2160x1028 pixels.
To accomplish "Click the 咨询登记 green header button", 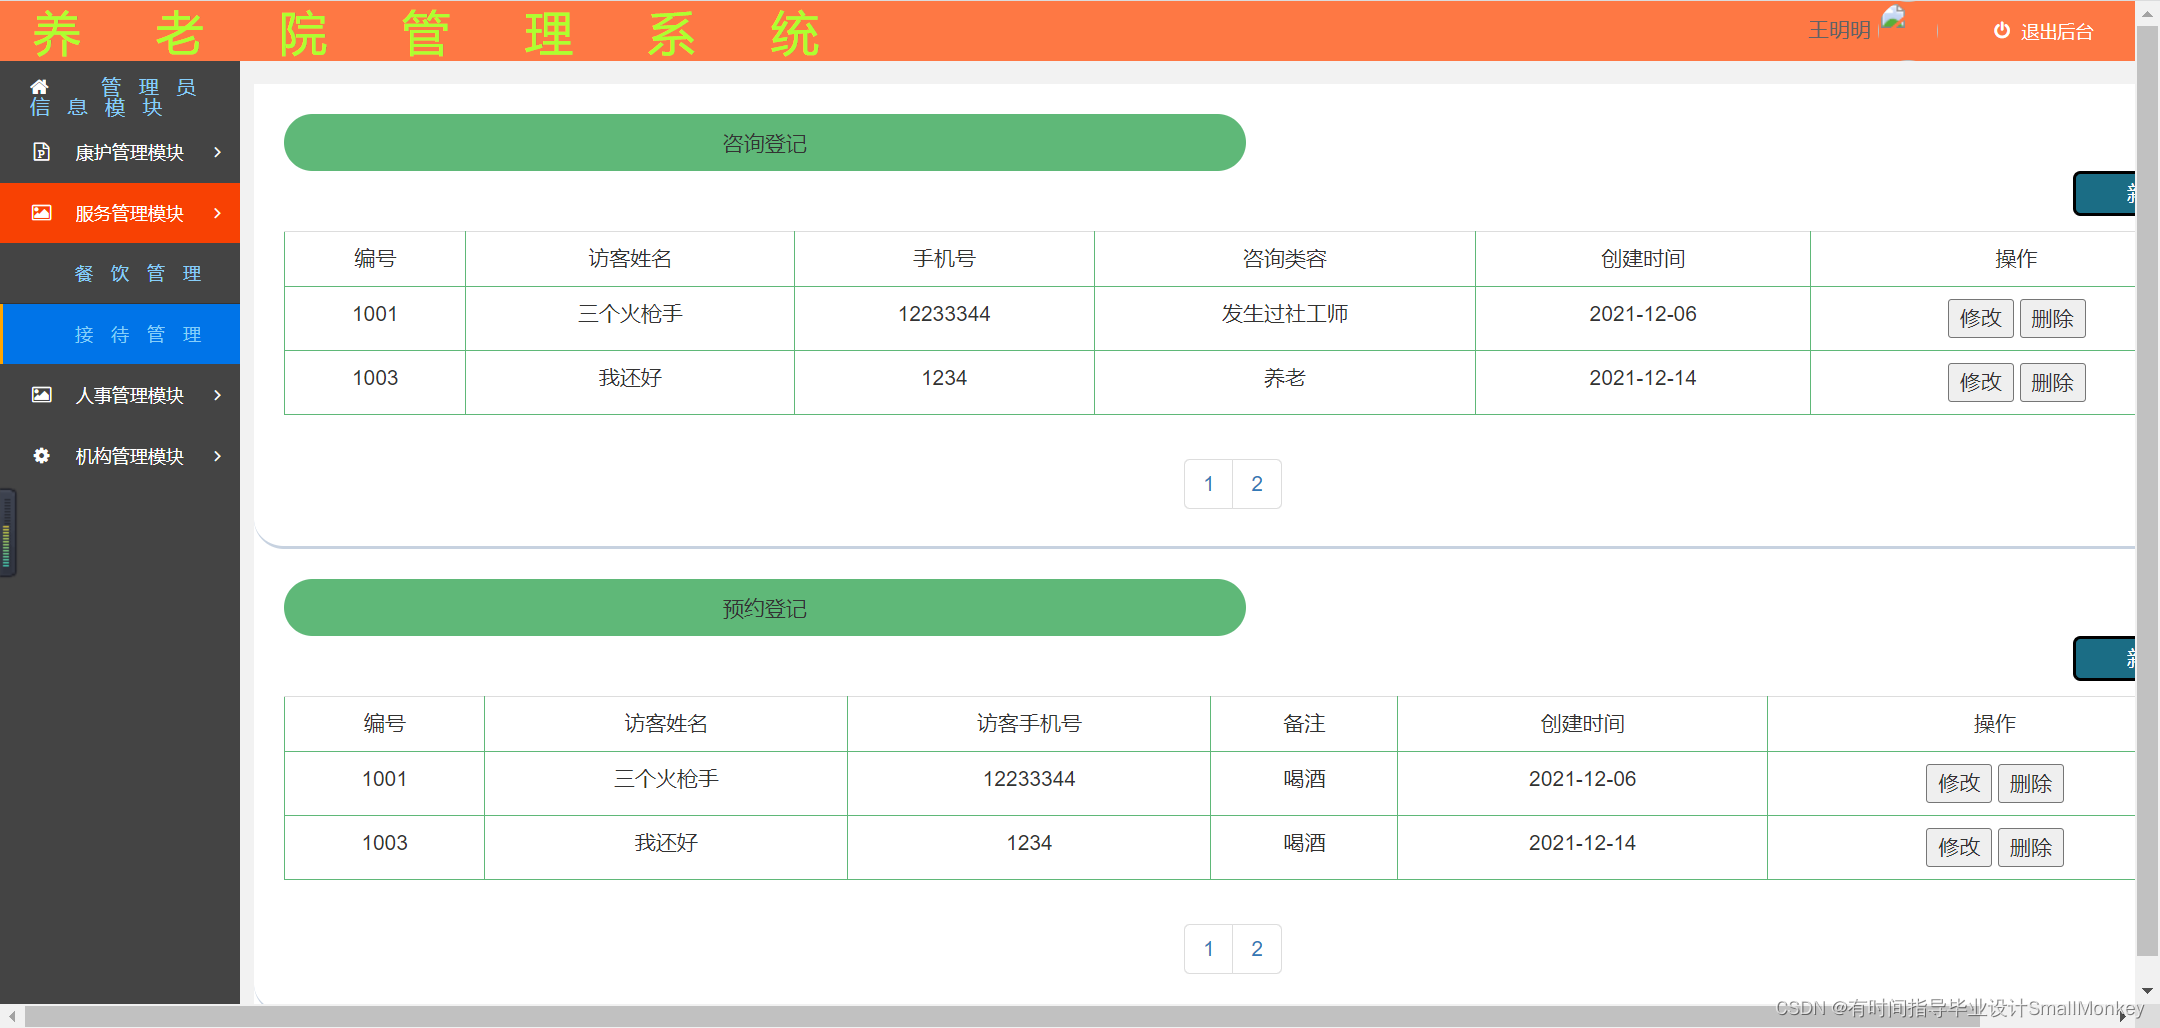I will 765,143.
